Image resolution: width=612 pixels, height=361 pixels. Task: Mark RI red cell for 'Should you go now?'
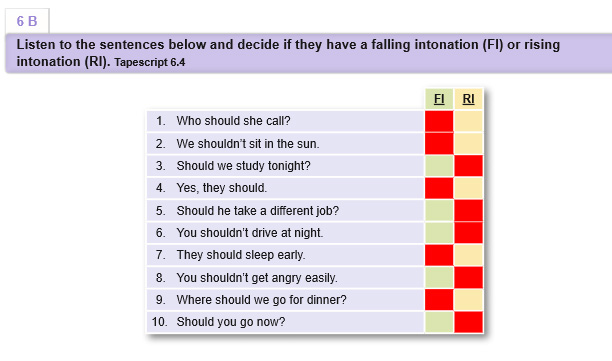click(468, 322)
